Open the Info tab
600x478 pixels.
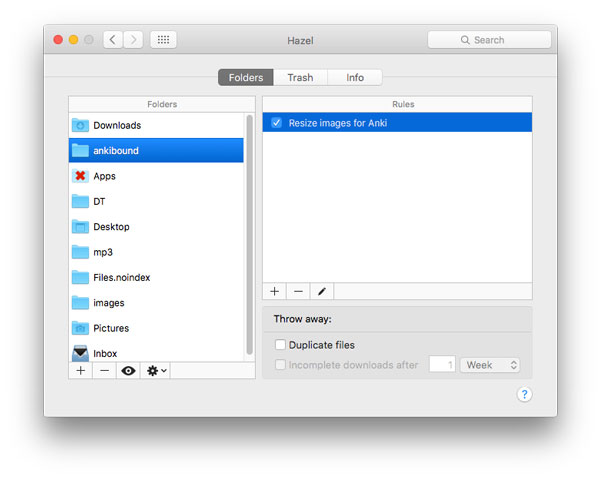[355, 78]
